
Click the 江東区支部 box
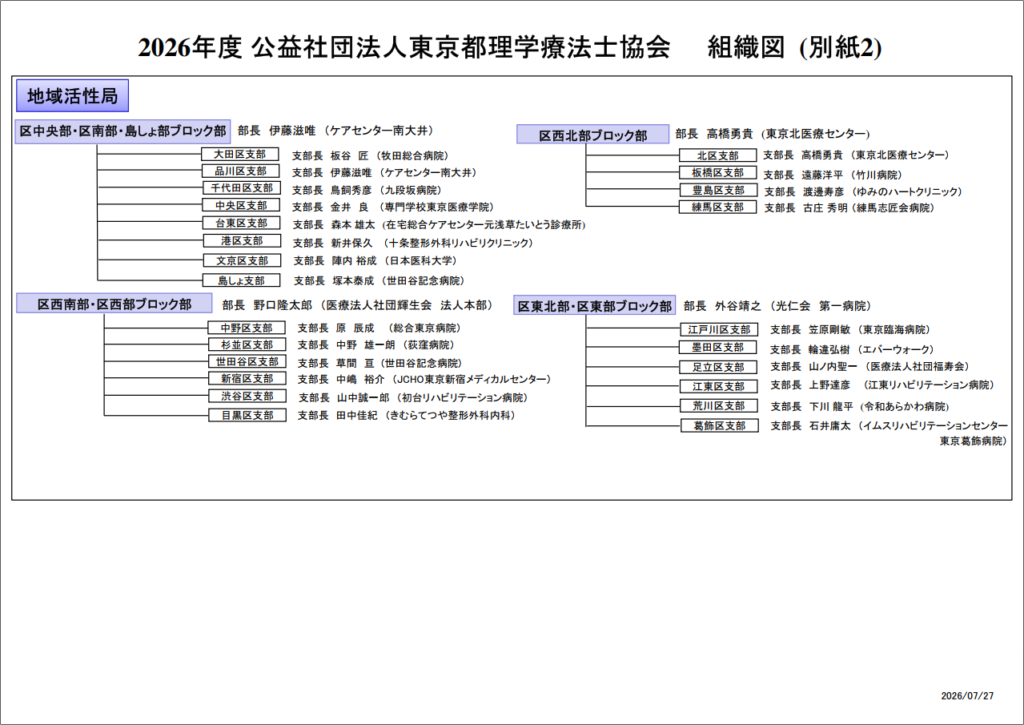pos(718,386)
